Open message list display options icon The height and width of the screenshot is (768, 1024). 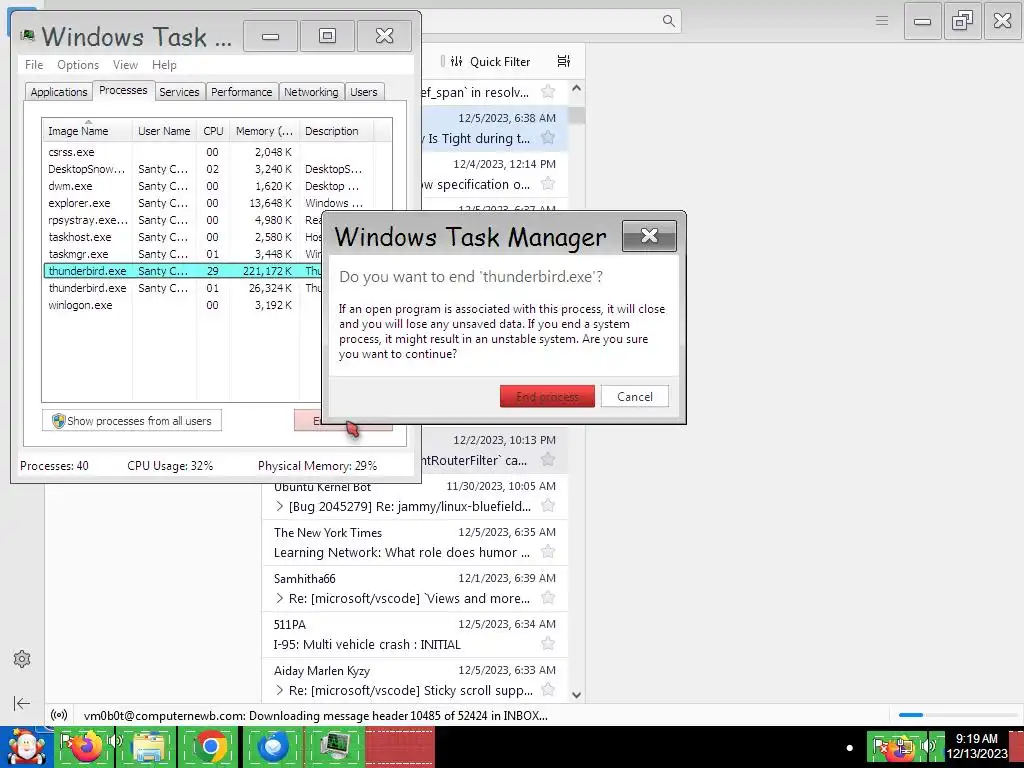point(564,61)
